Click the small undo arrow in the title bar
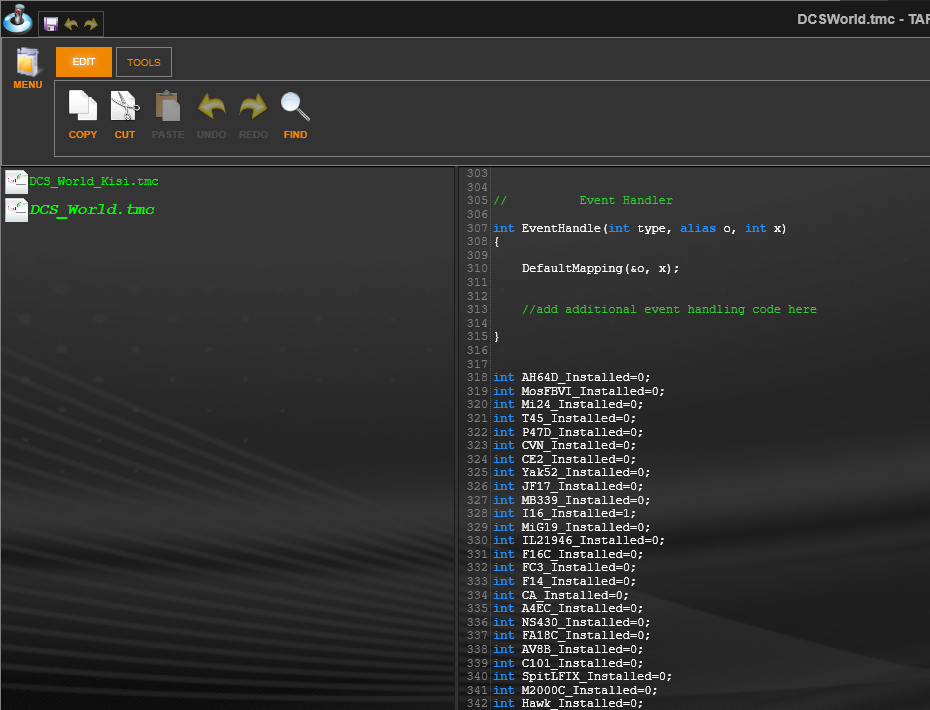 pyautogui.click(x=71, y=24)
